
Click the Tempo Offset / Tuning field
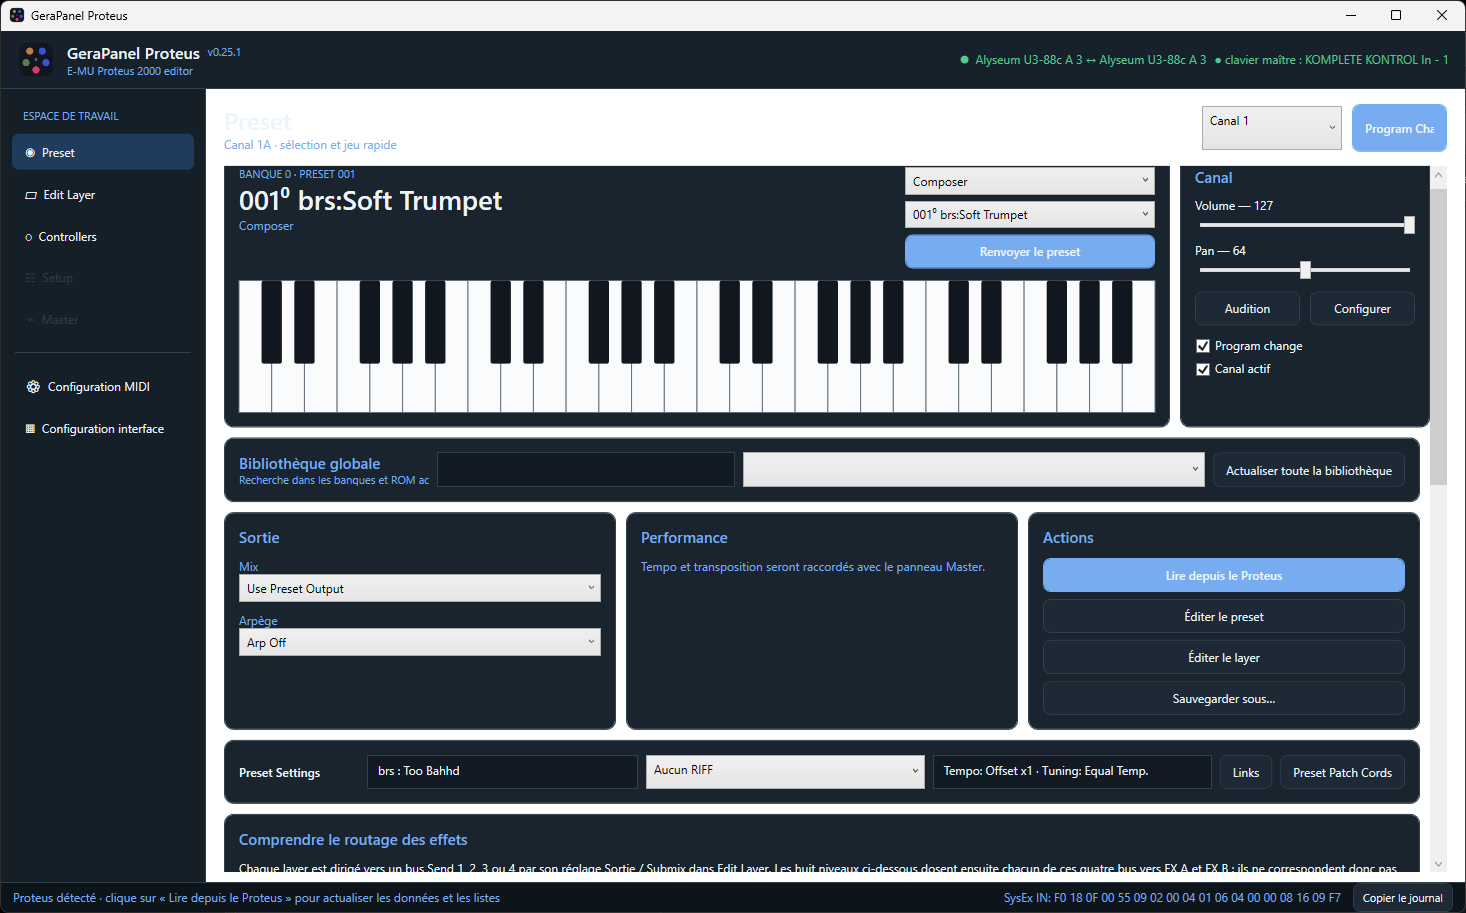pyautogui.click(x=1072, y=771)
